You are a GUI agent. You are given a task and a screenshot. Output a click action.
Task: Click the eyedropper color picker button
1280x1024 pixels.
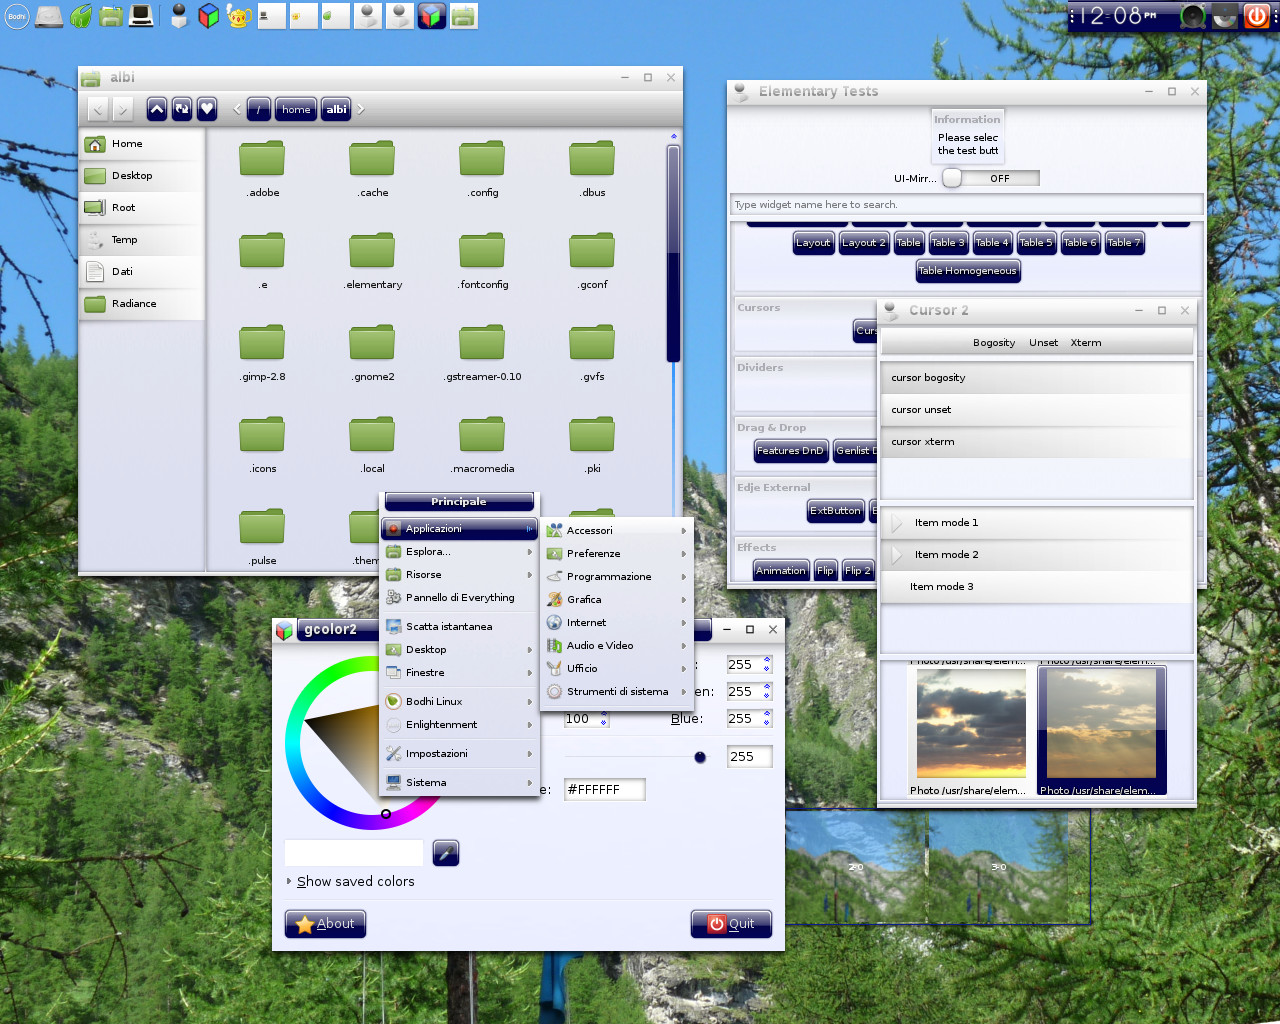click(446, 853)
